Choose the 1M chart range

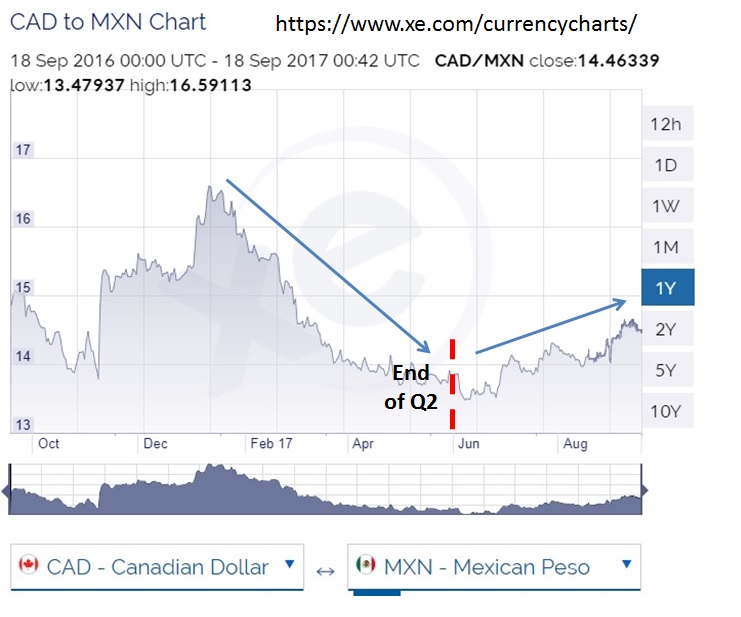click(x=666, y=247)
